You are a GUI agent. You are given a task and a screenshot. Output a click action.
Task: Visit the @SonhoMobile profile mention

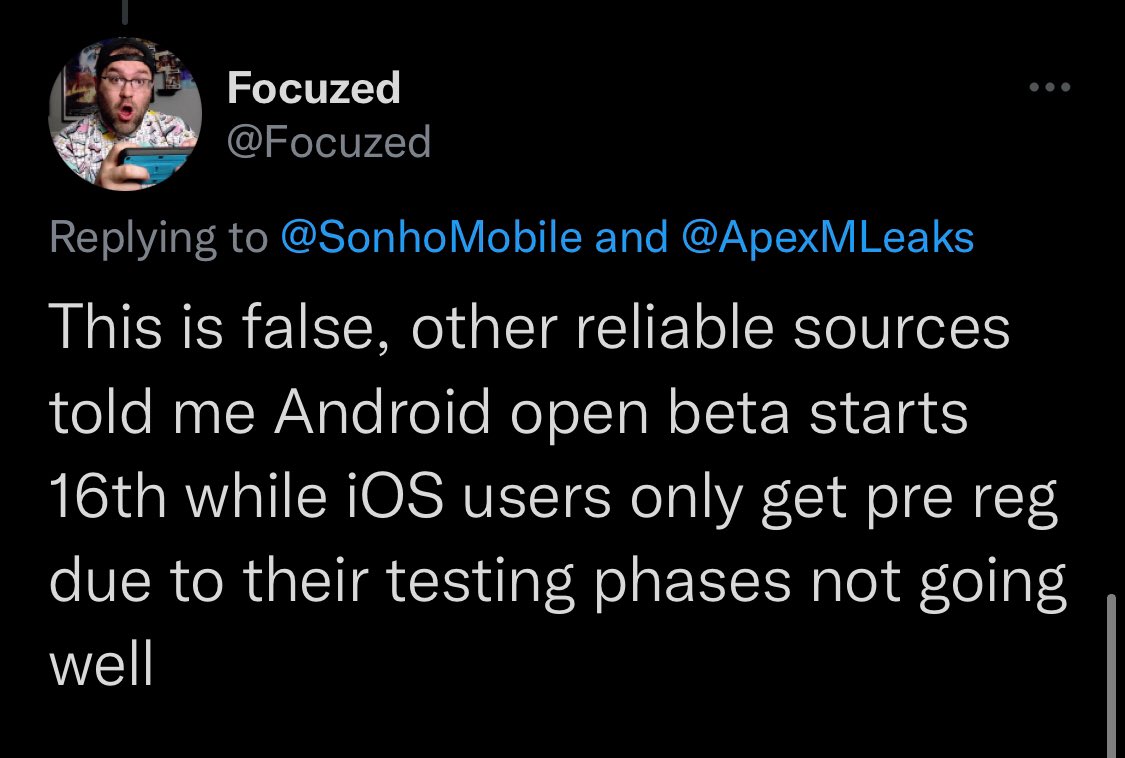431,237
